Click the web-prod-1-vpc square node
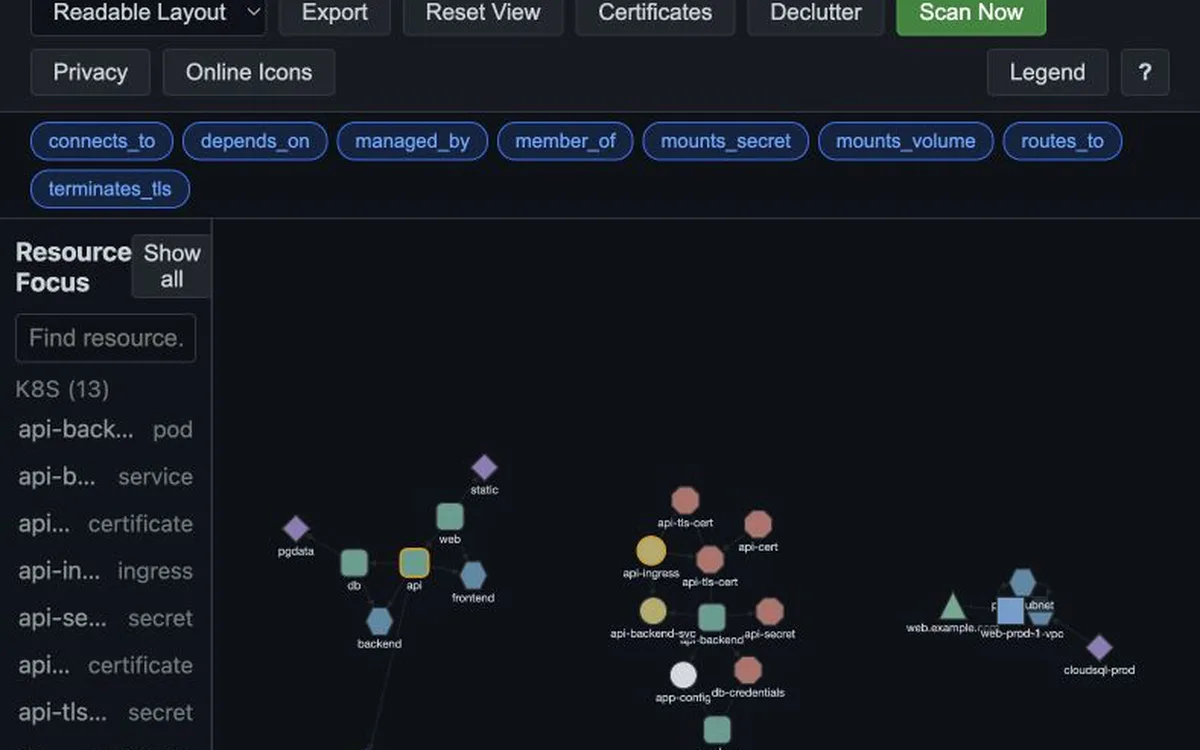The height and width of the screenshot is (750, 1200). (1011, 611)
